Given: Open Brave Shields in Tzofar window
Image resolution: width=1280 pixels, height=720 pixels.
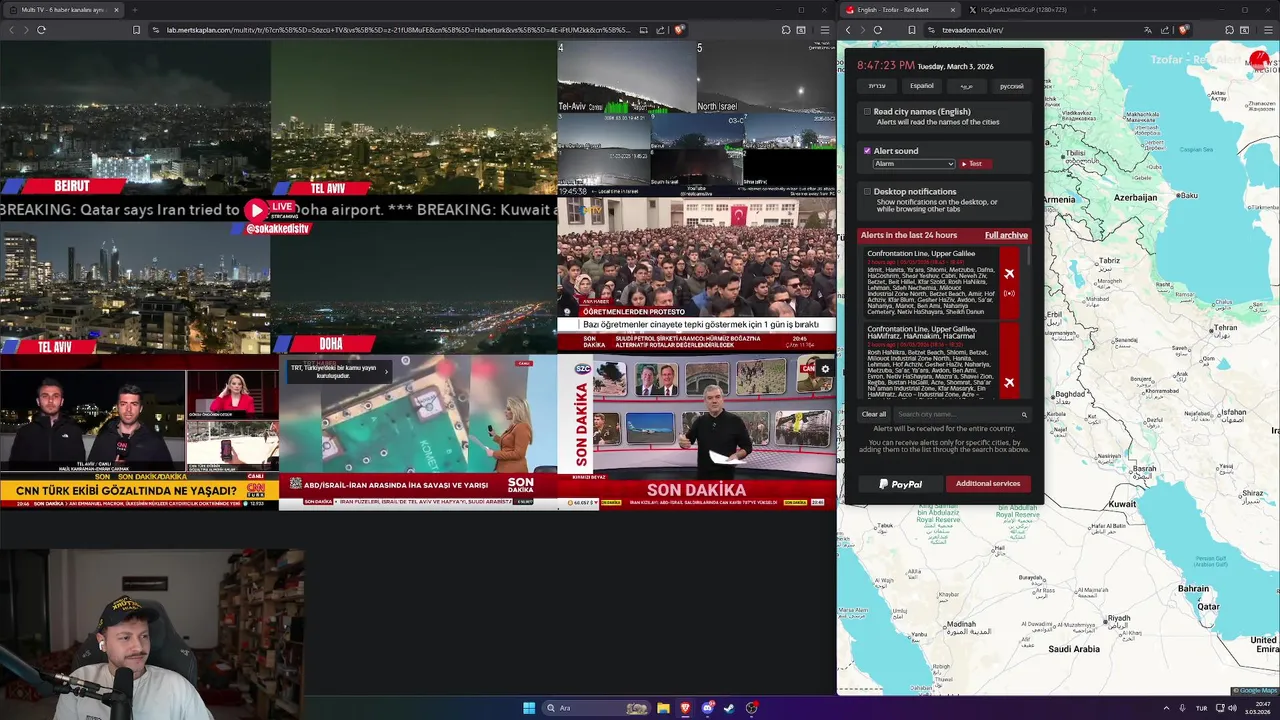Looking at the screenshot, I should (x=1183, y=30).
